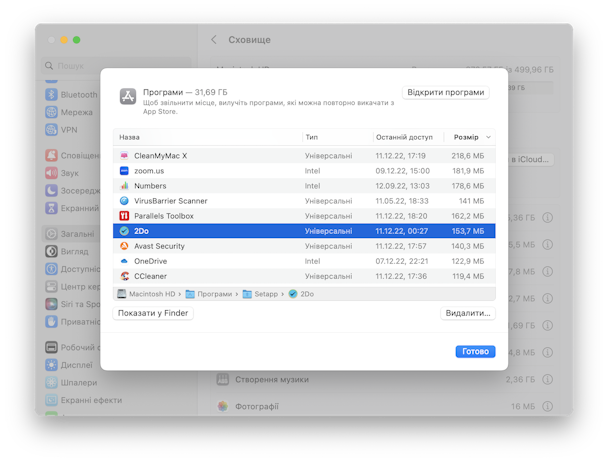Click the CCleaner app icon
Screen dimensions: 608x462
[124, 276]
